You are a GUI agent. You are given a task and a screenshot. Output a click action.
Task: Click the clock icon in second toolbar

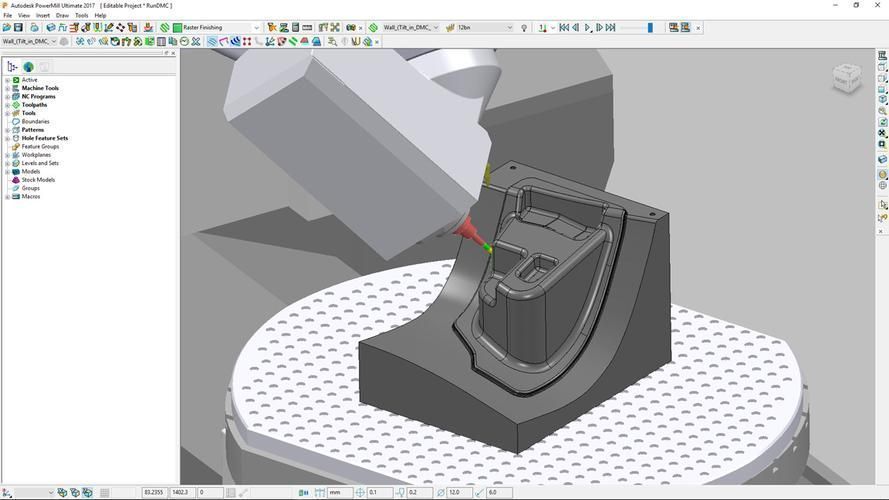pyautogui.click(x=184, y=41)
